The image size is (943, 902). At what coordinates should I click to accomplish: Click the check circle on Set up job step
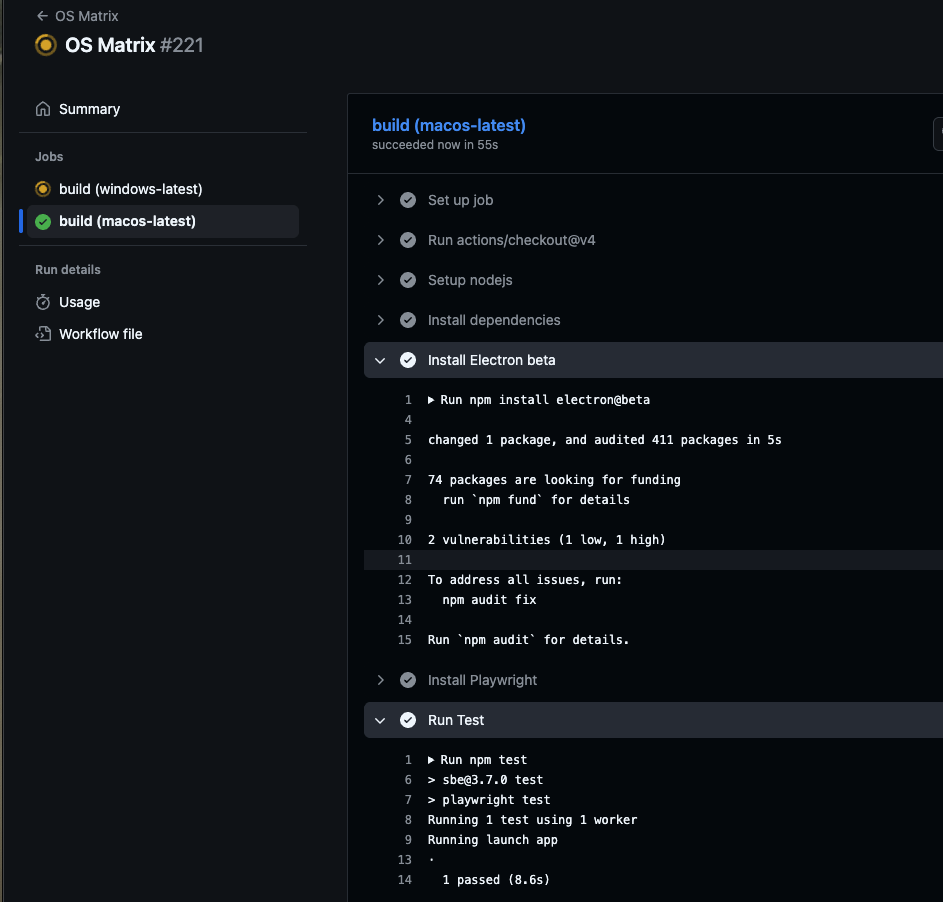point(408,200)
